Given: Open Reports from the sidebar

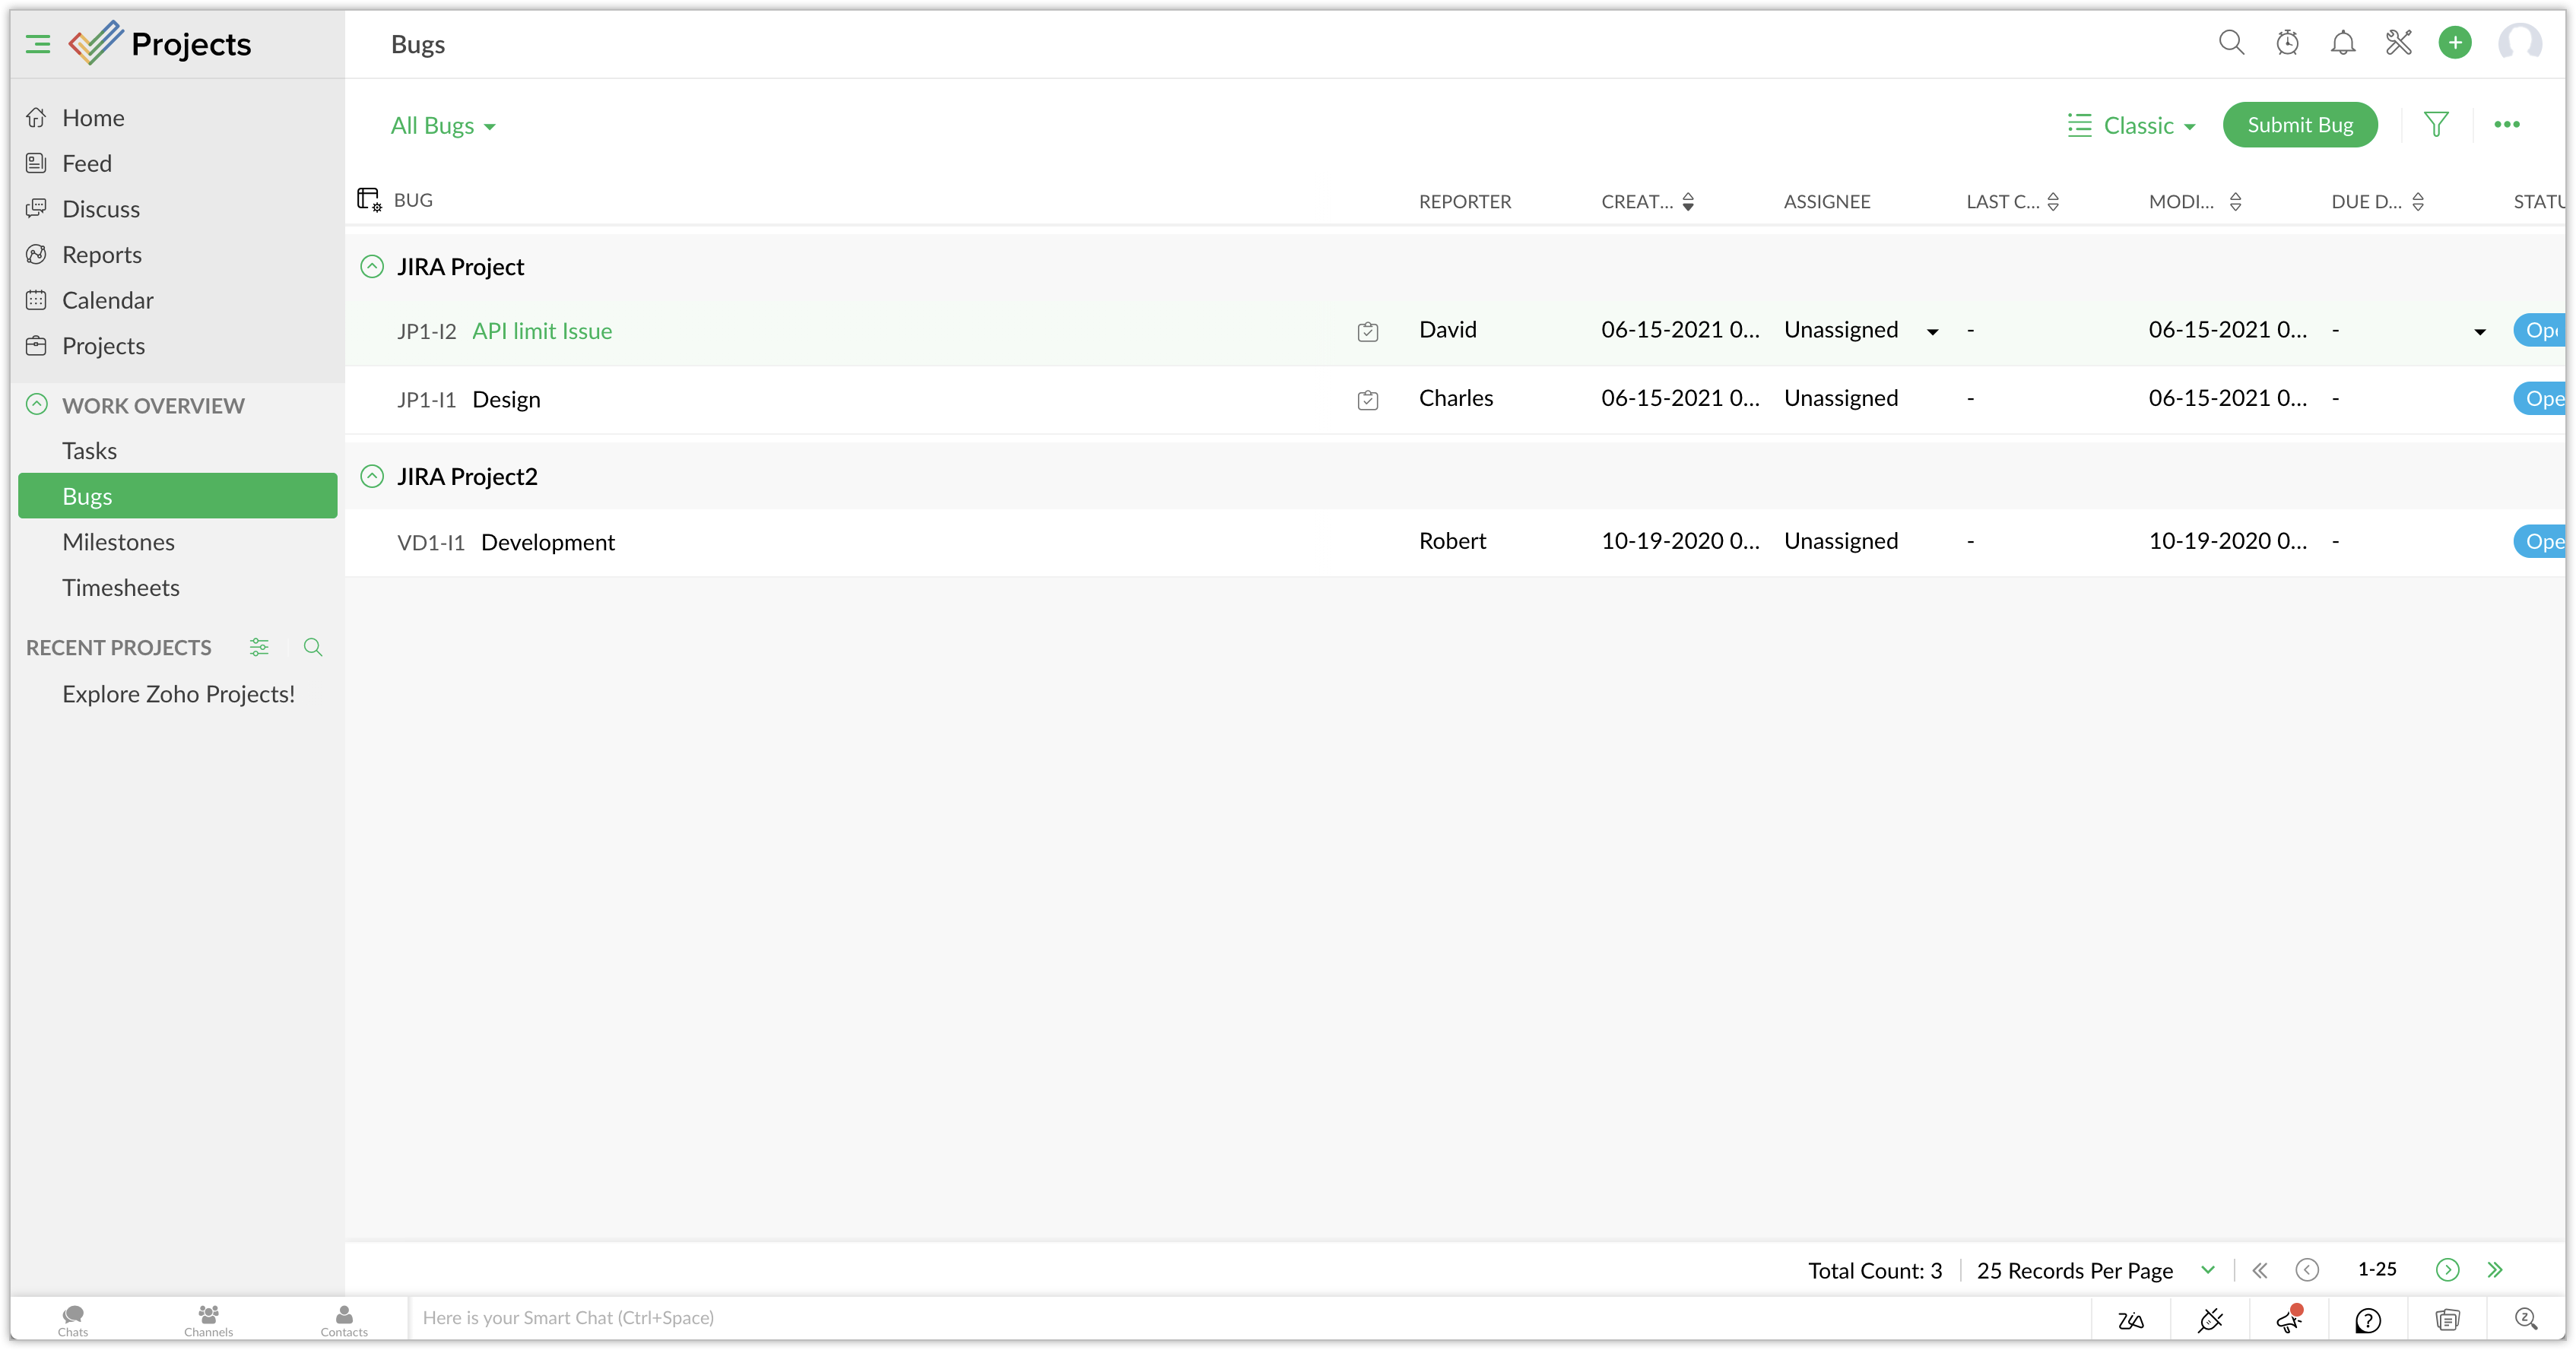Looking at the screenshot, I should [x=101, y=255].
